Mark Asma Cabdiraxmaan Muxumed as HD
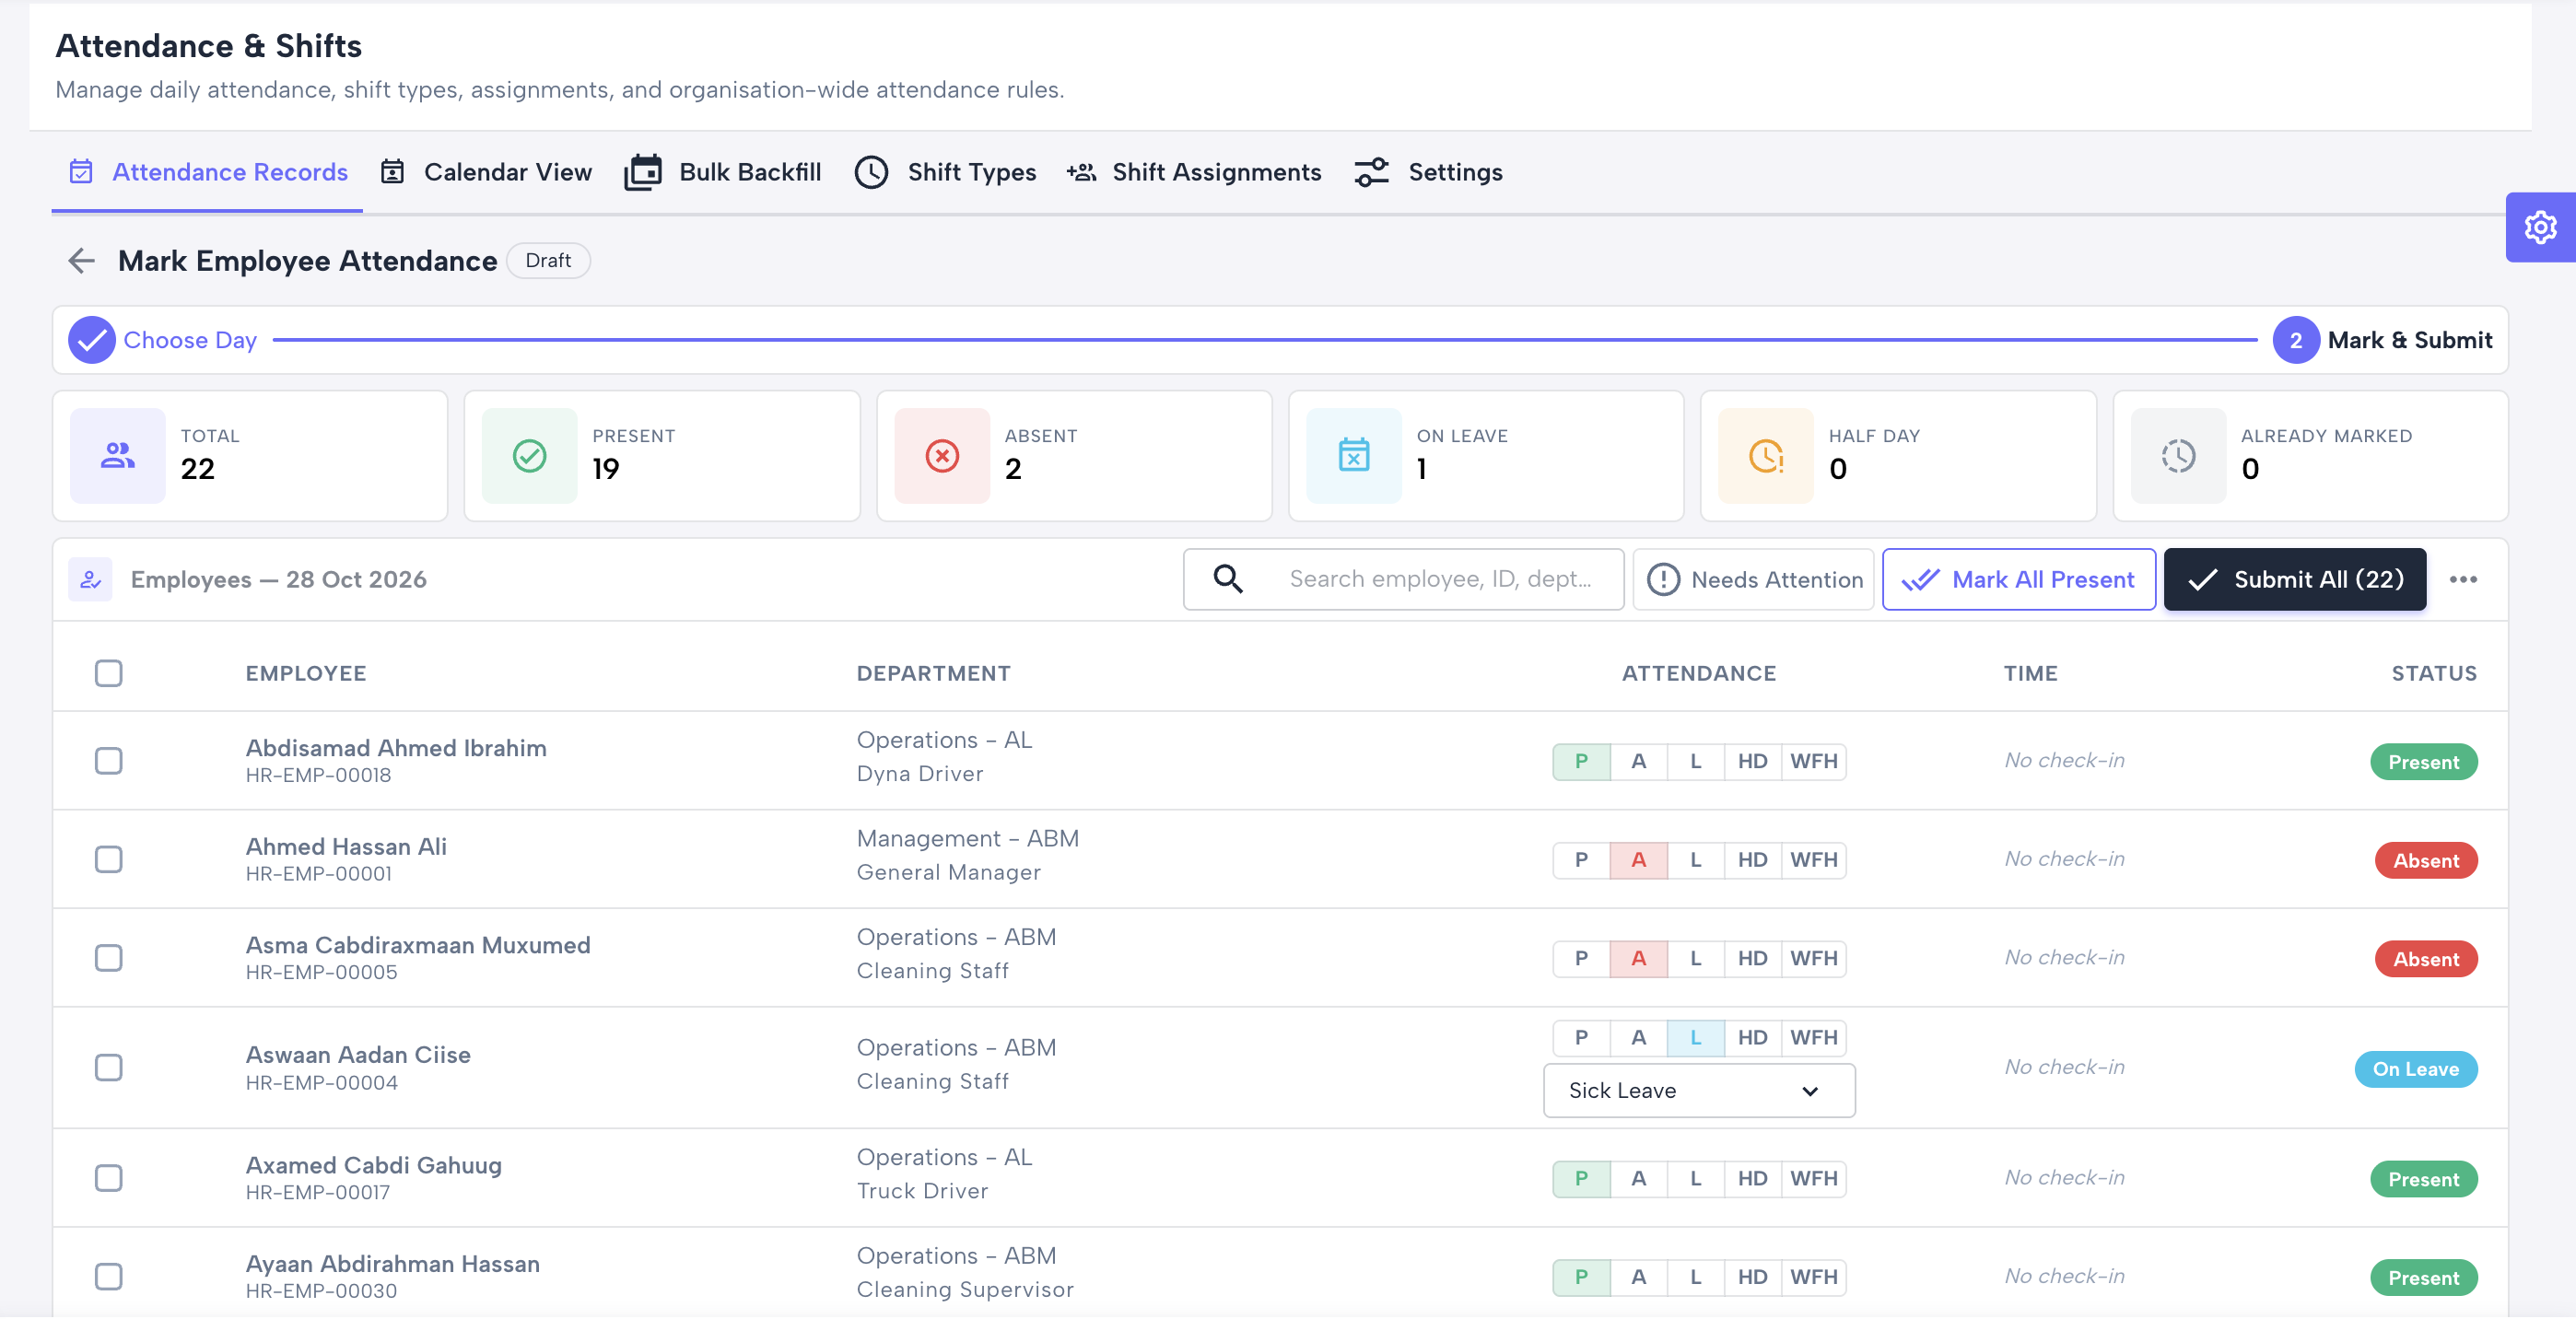Viewport: 2576px width, 1319px height. (x=1752, y=959)
